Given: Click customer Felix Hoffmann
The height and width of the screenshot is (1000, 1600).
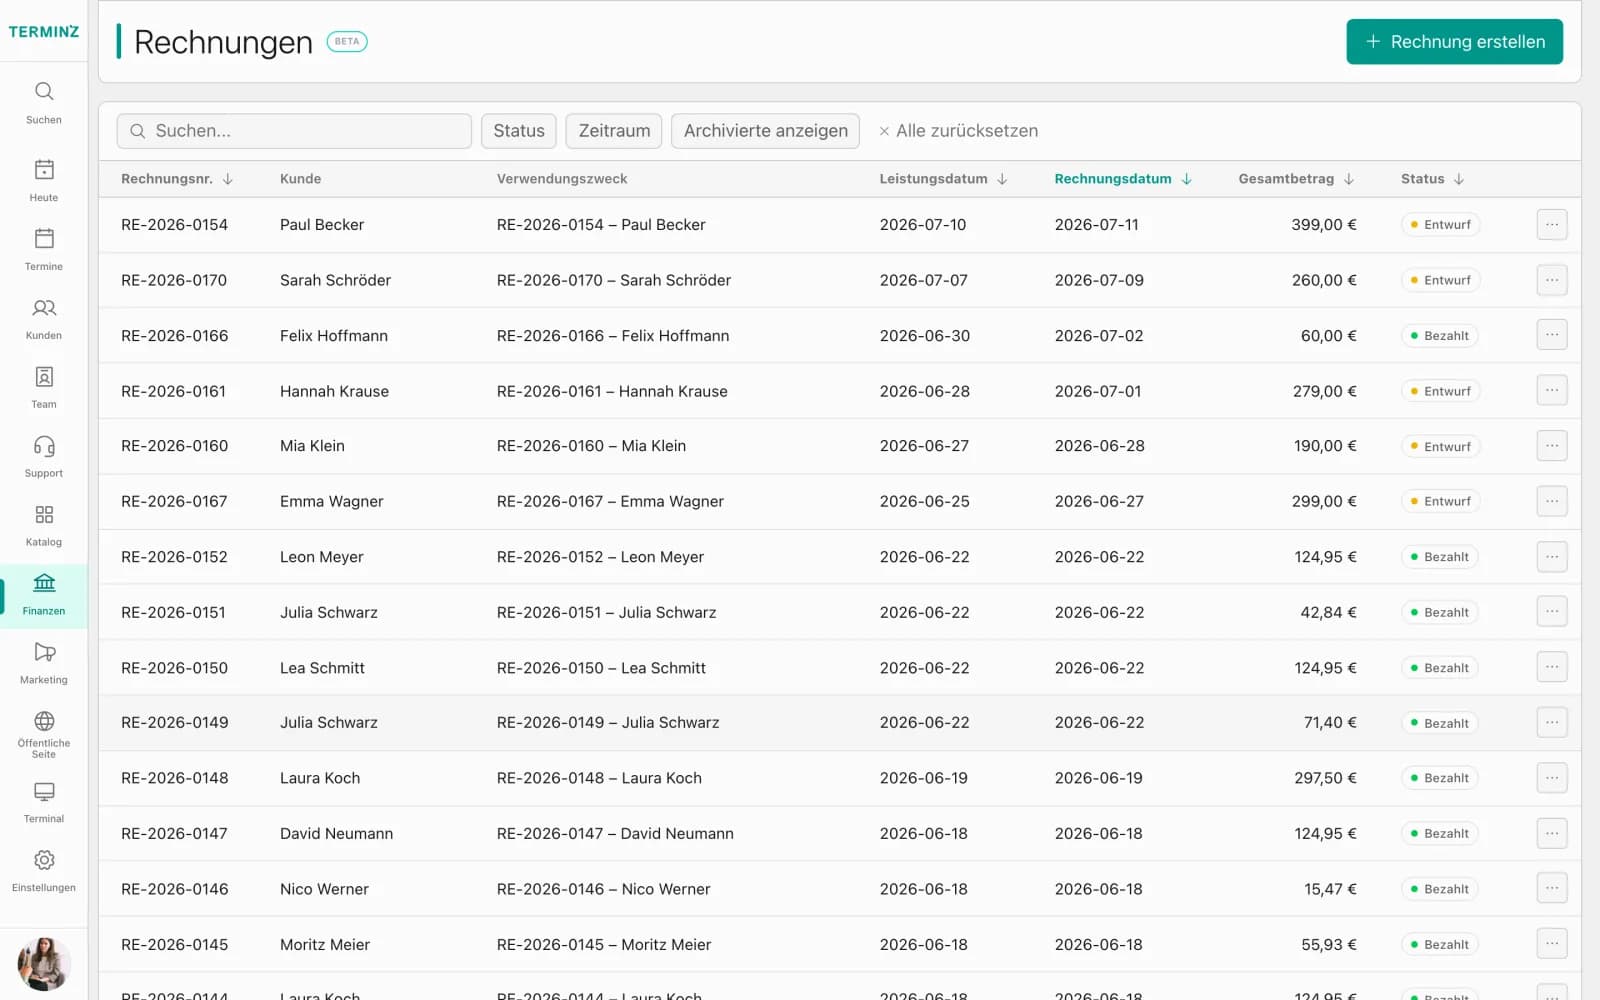Looking at the screenshot, I should click(x=334, y=336).
